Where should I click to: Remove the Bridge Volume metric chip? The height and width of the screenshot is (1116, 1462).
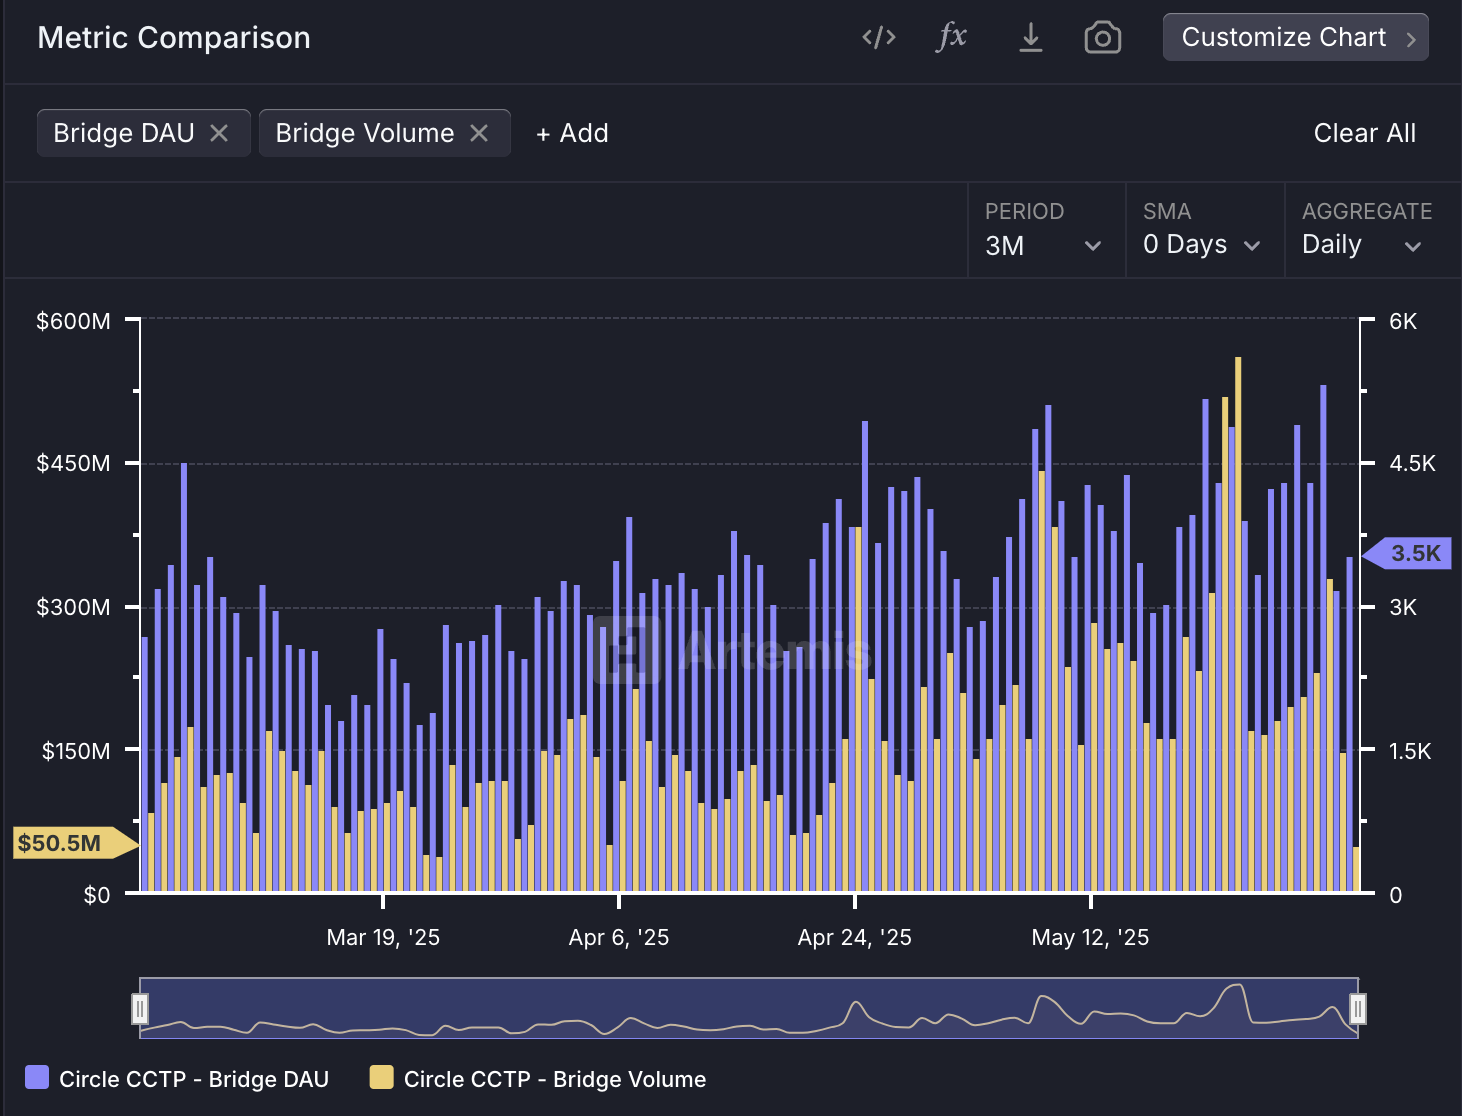point(479,133)
